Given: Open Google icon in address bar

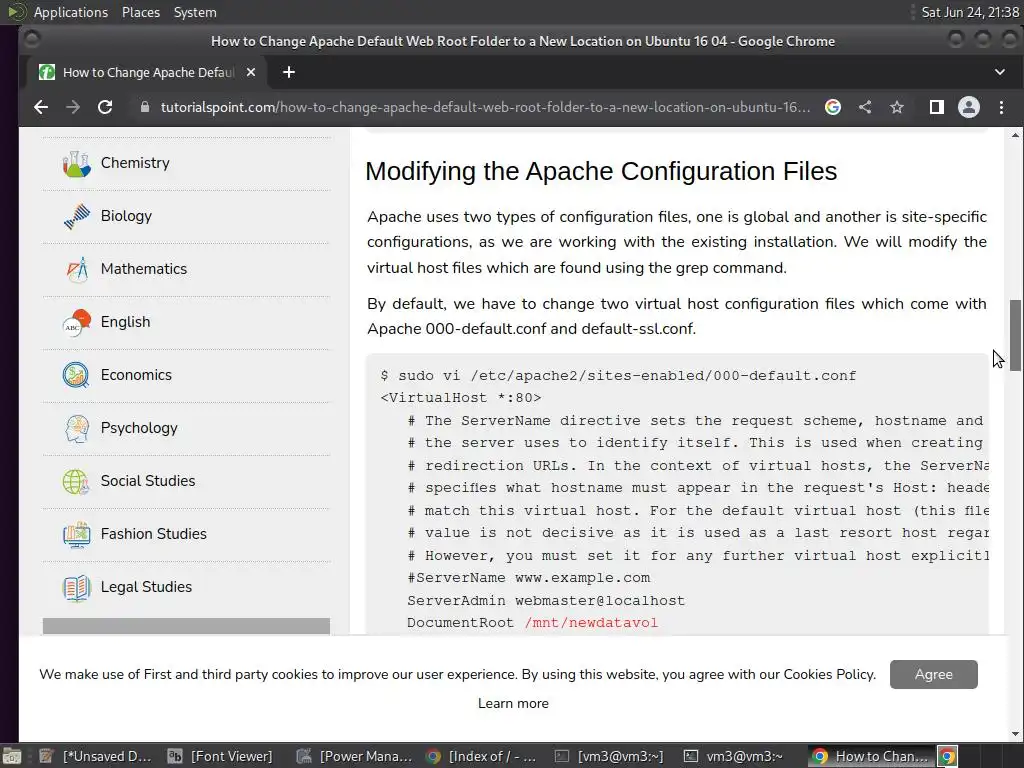Looking at the screenshot, I should tap(833, 107).
